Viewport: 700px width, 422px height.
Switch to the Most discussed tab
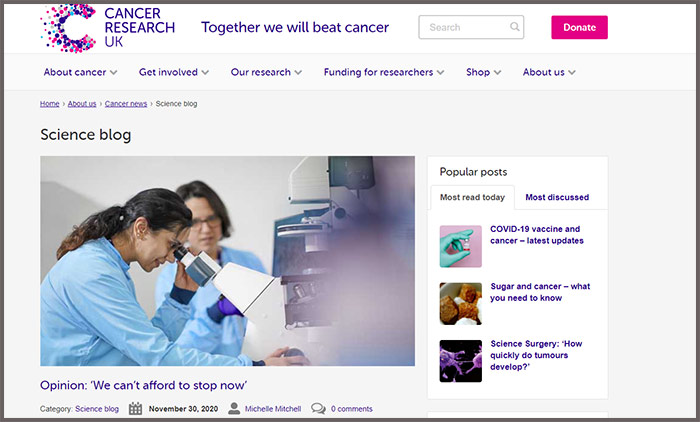(557, 197)
